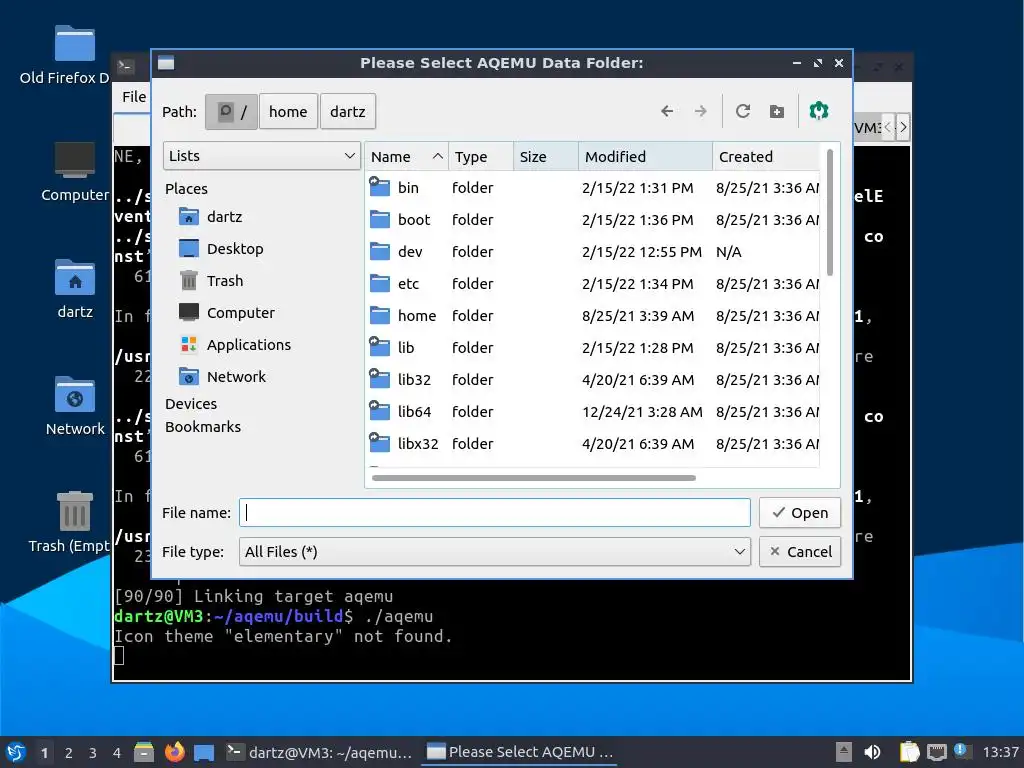Go forward using the right arrow button
The height and width of the screenshot is (768, 1024).
click(701, 111)
